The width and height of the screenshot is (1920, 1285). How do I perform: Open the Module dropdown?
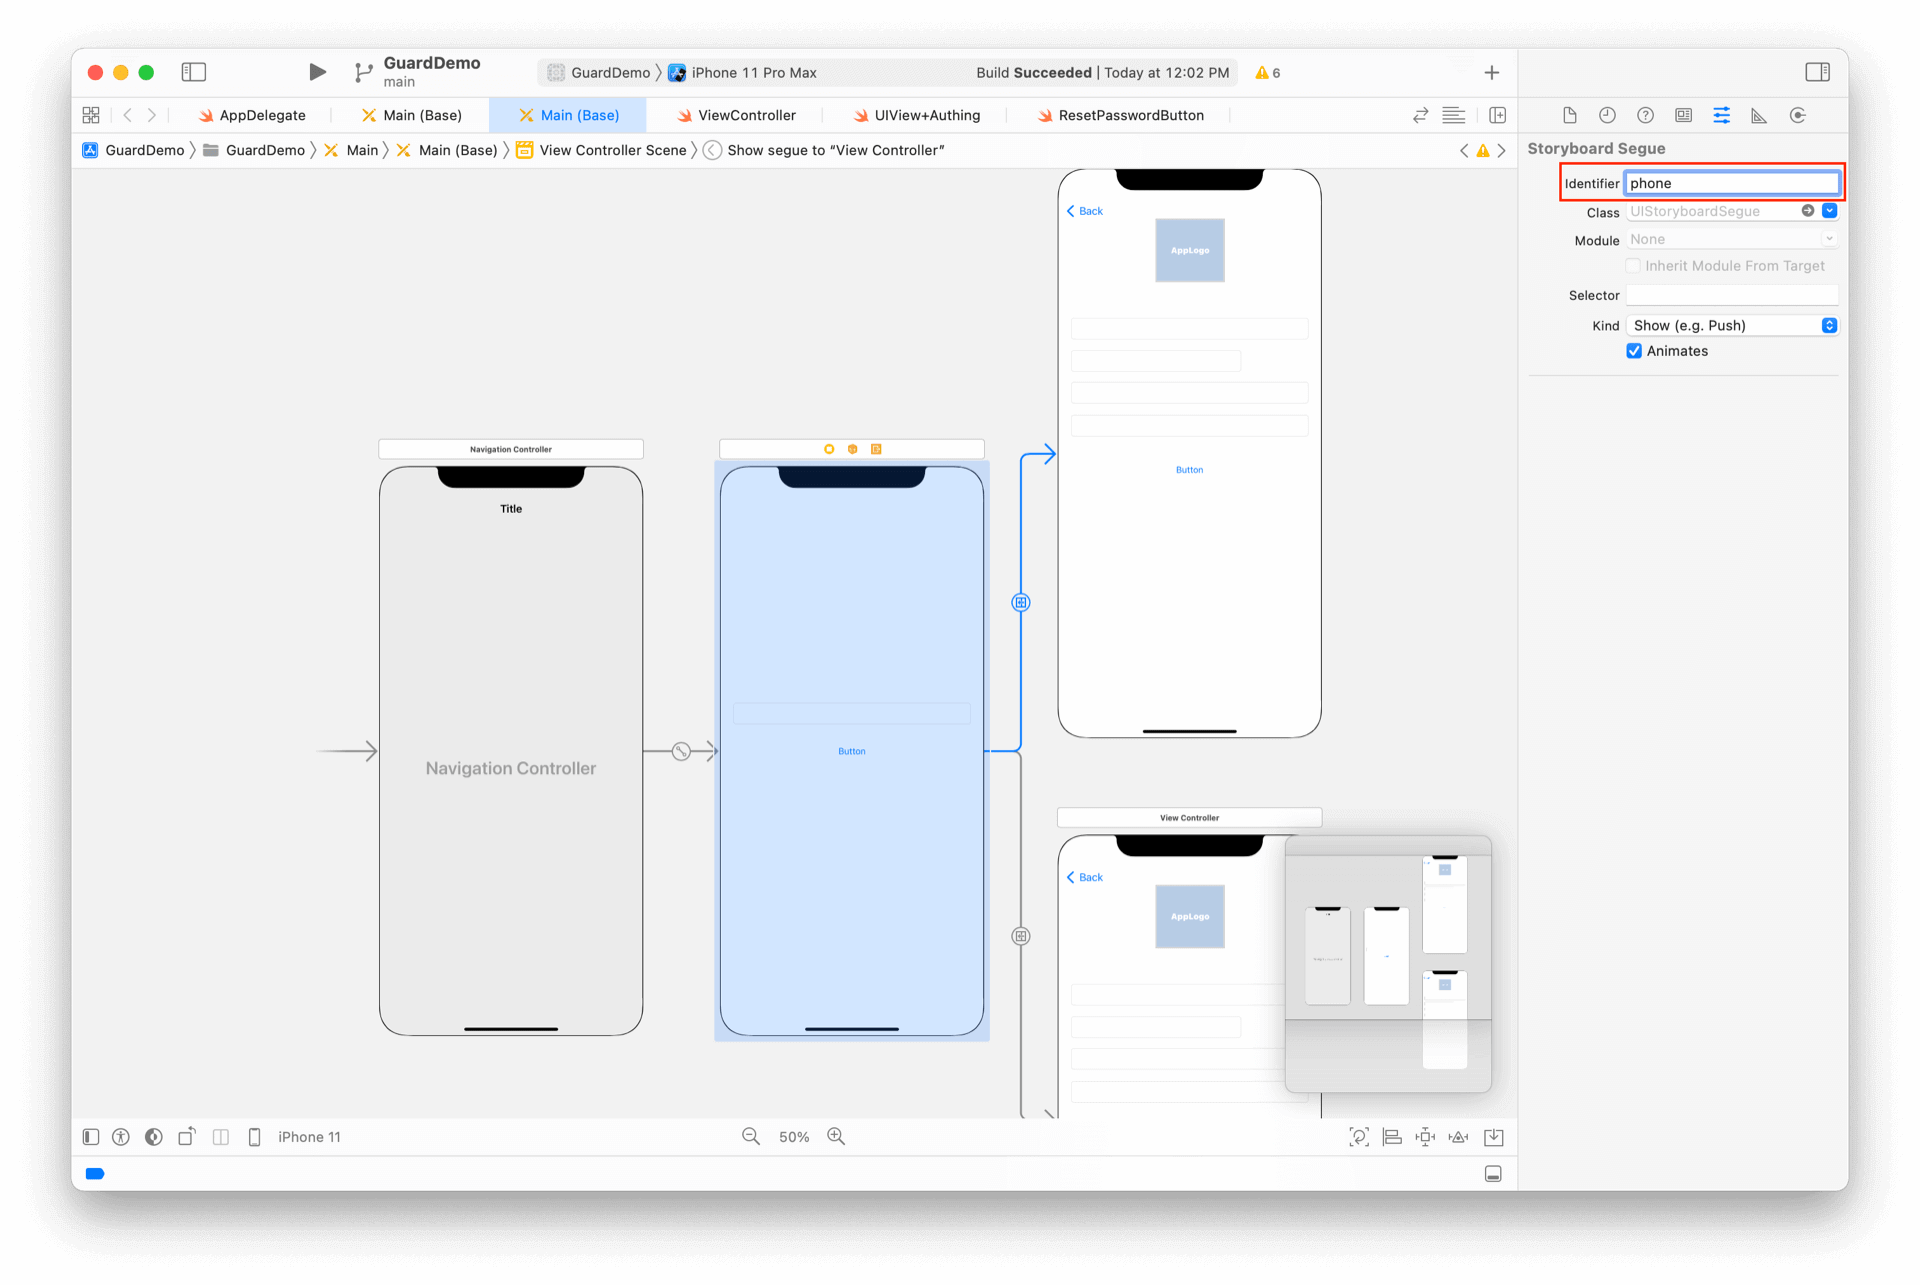(1732, 240)
